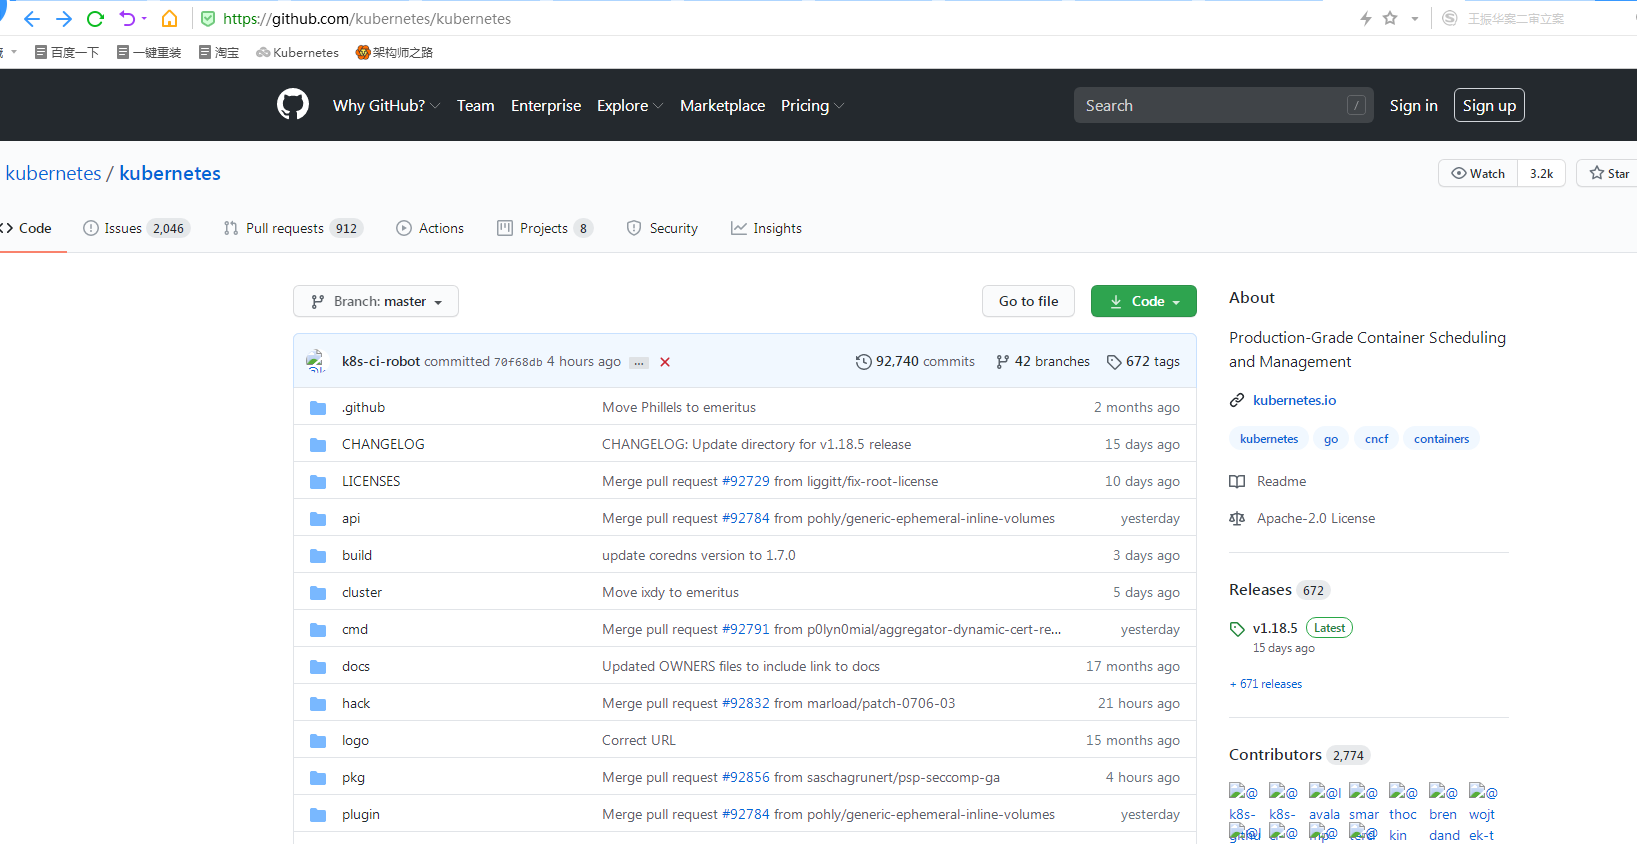
Task: Open Marketplace from header
Action: tap(722, 106)
